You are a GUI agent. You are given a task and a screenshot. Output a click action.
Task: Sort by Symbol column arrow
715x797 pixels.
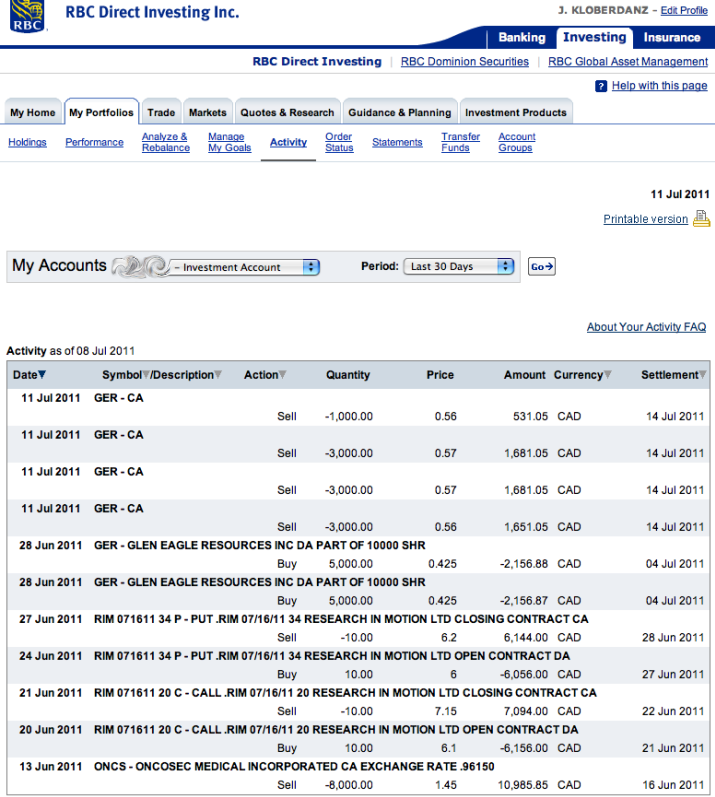tap(146, 375)
